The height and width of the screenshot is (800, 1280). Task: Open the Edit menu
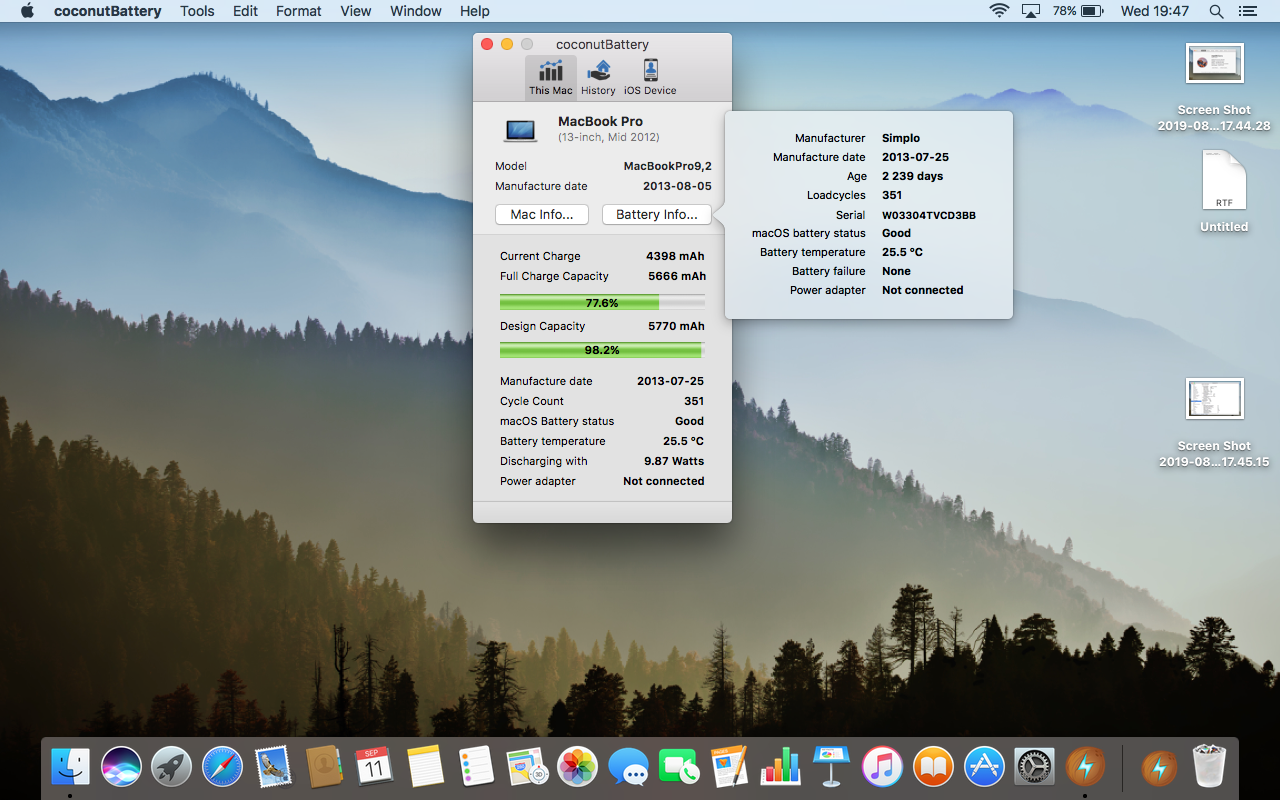click(x=245, y=11)
